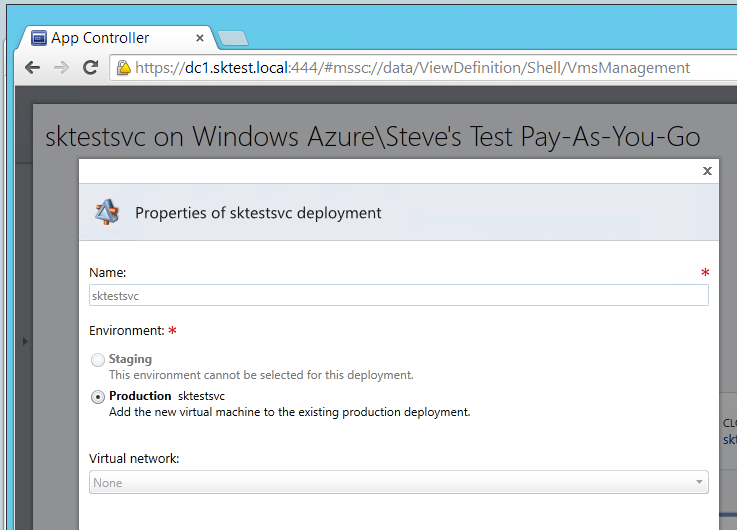Viewport: 737px width, 530px height.
Task: Open the Virtual network dropdown
Action: [x=399, y=482]
